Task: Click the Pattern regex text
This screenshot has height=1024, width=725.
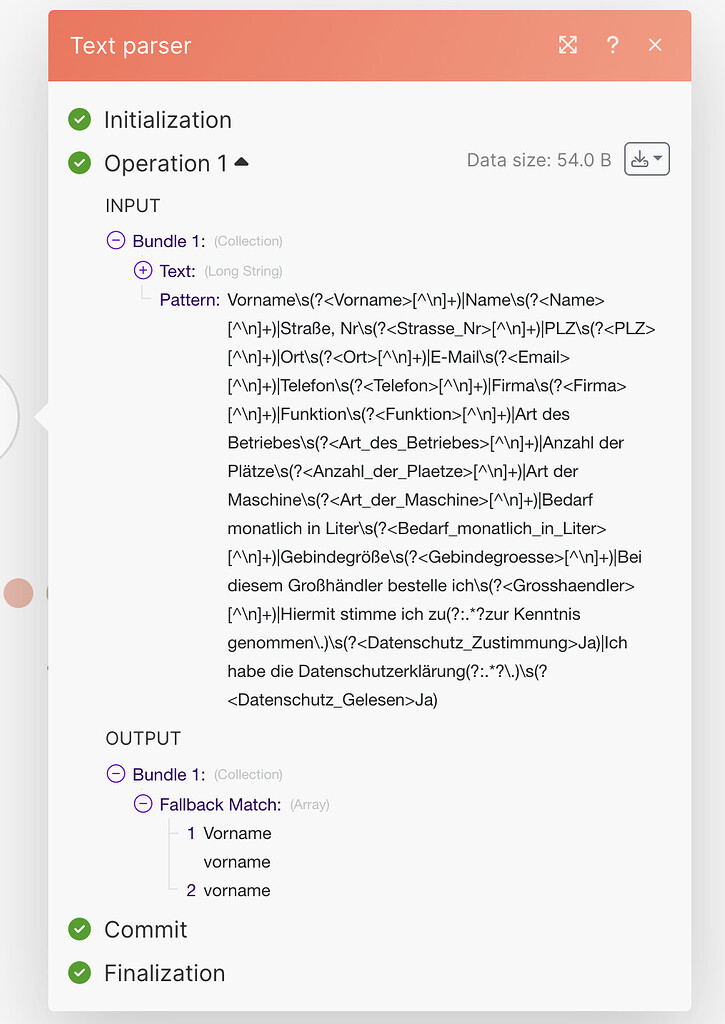Action: click(x=430, y=499)
